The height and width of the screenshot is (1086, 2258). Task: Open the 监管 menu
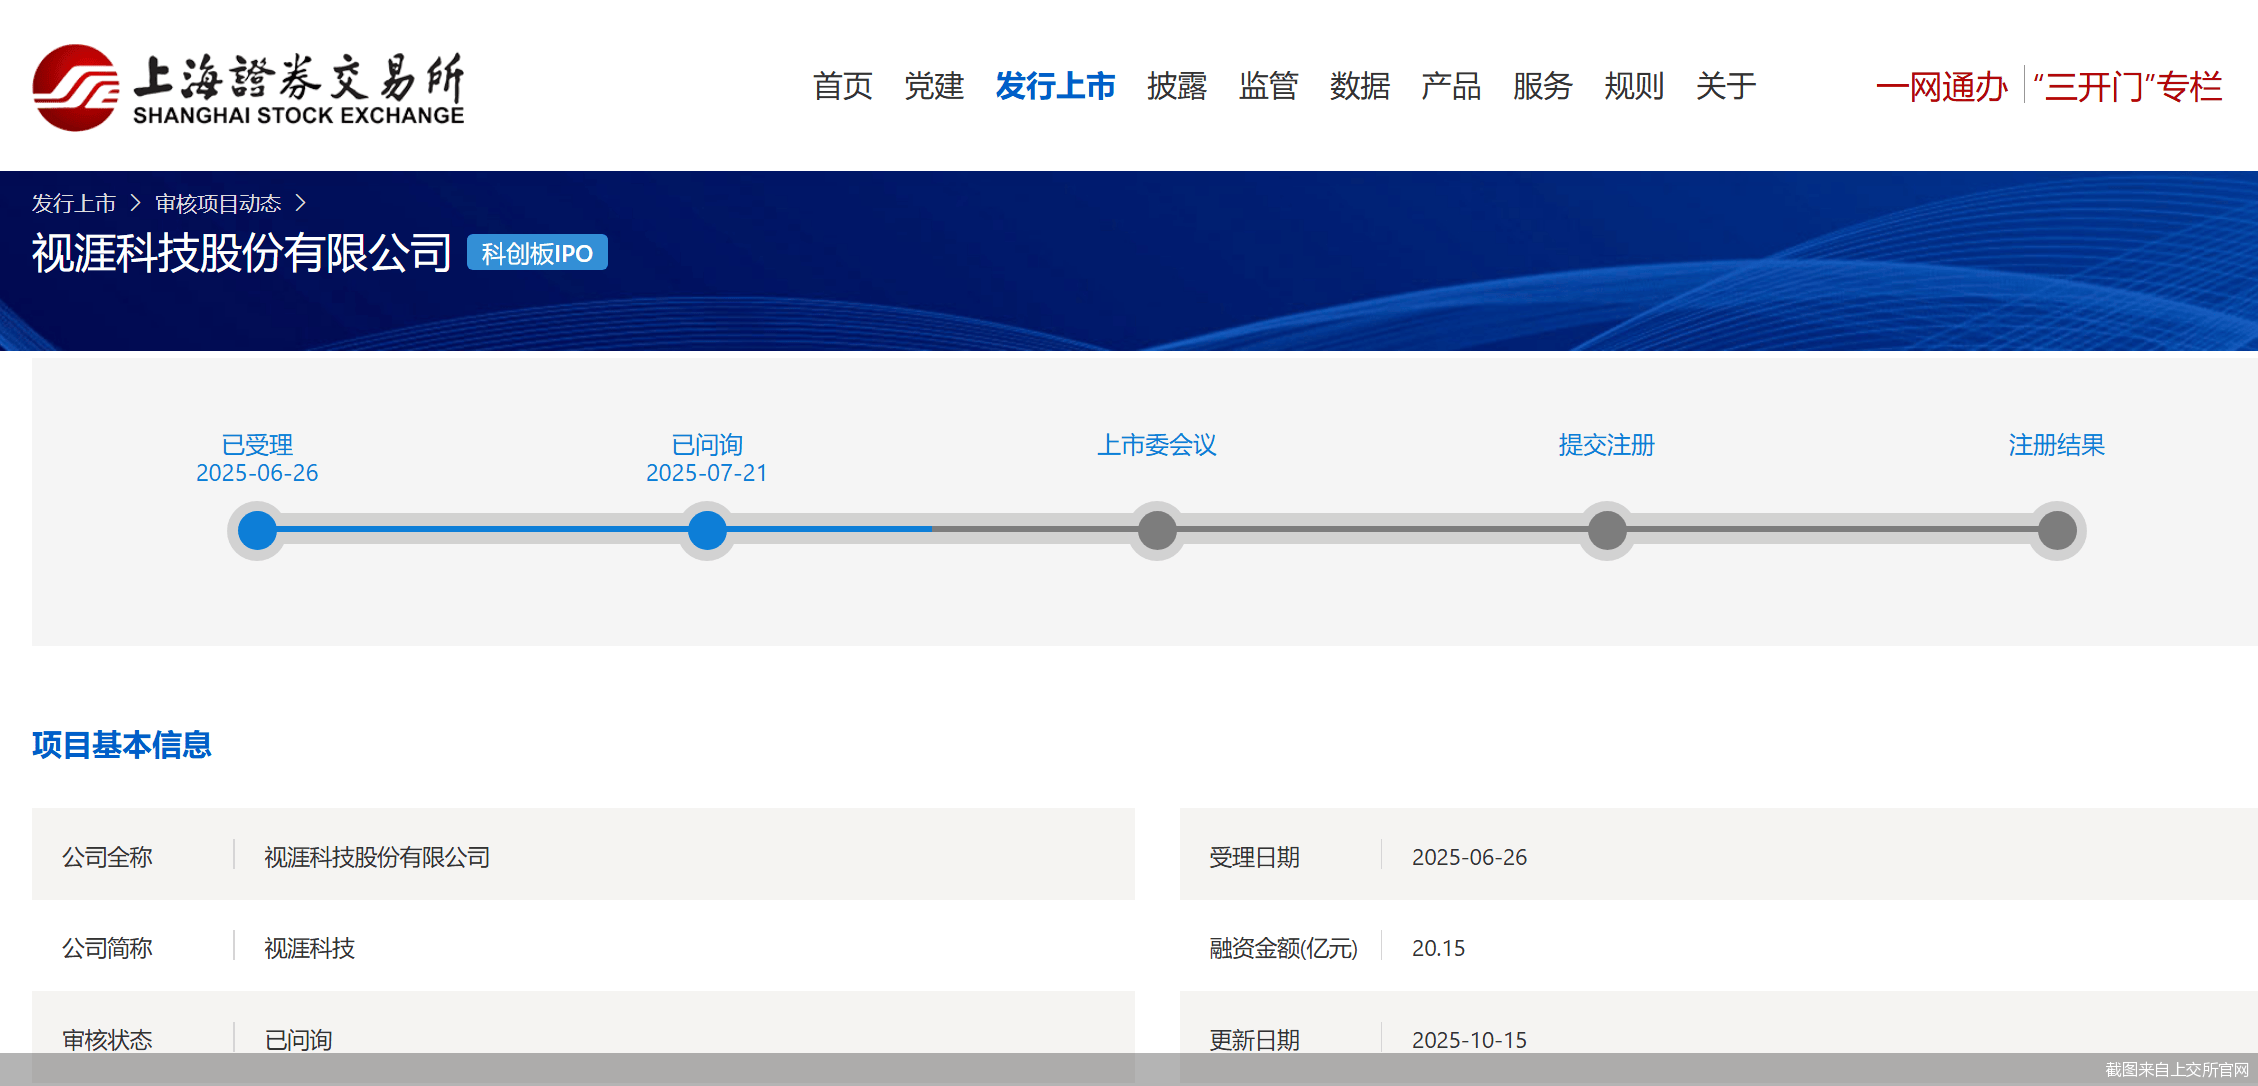point(1268,86)
